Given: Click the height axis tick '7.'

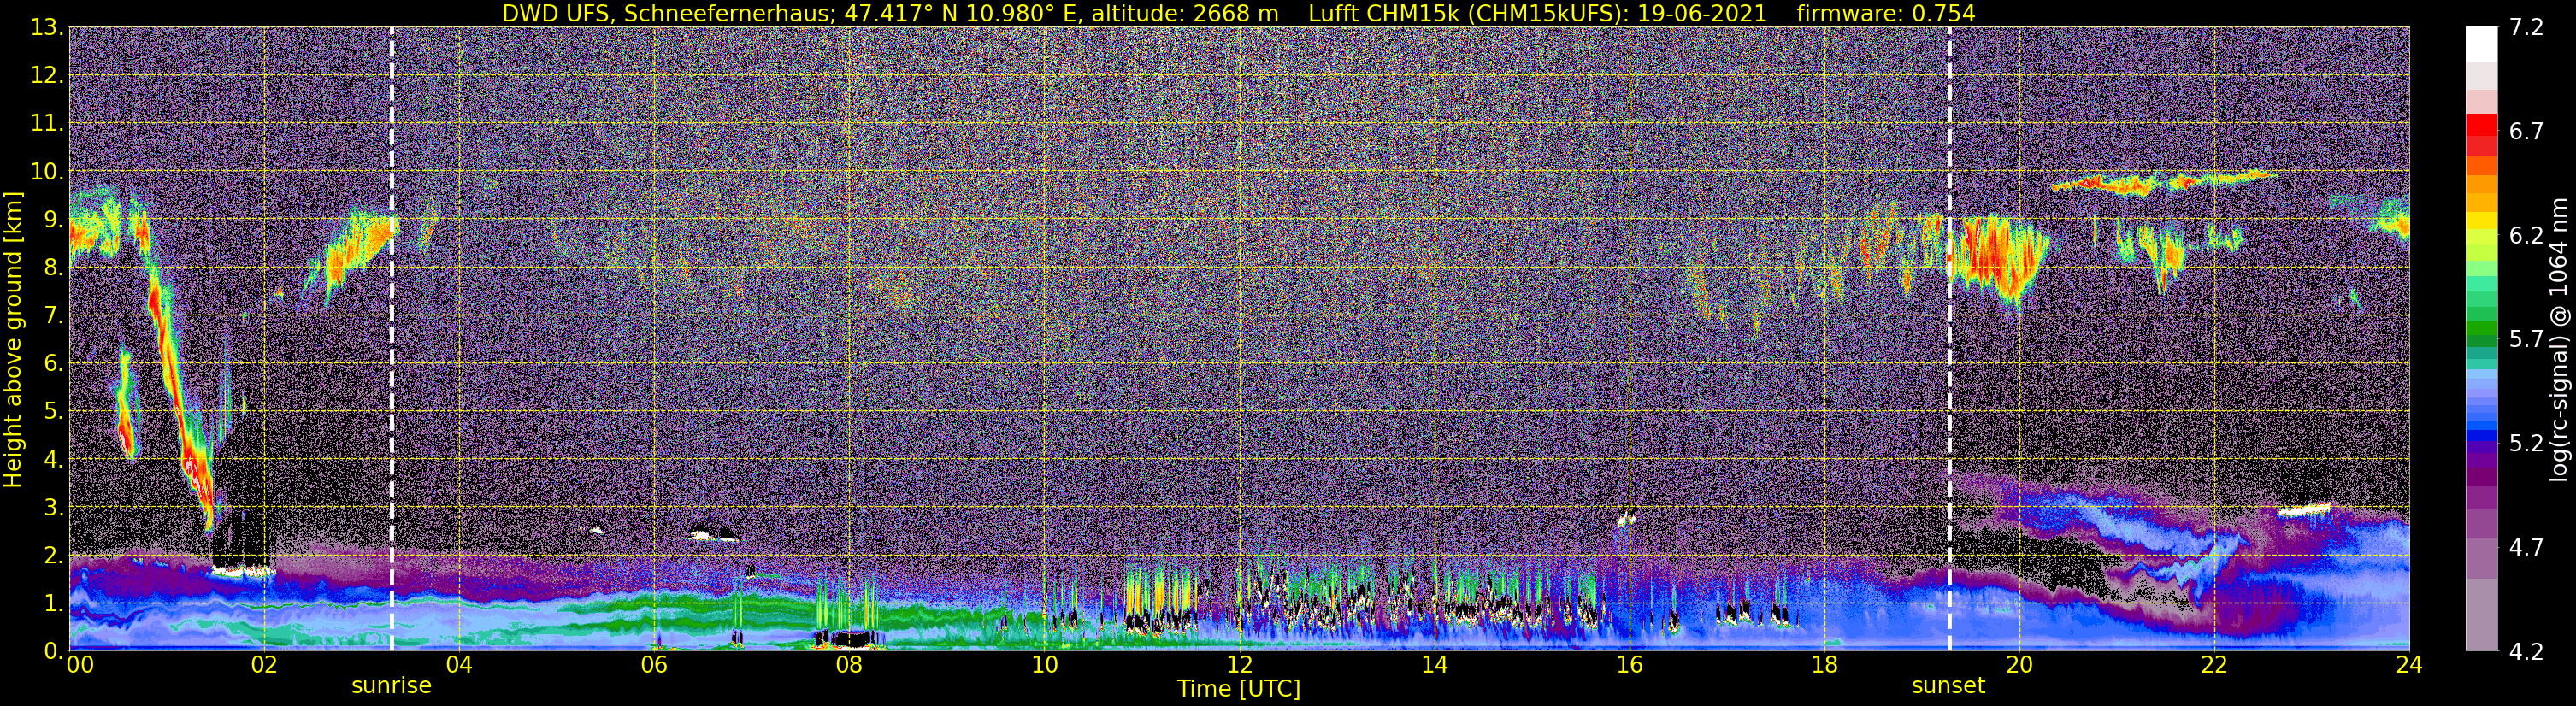Looking at the screenshot, I should click(54, 316).
